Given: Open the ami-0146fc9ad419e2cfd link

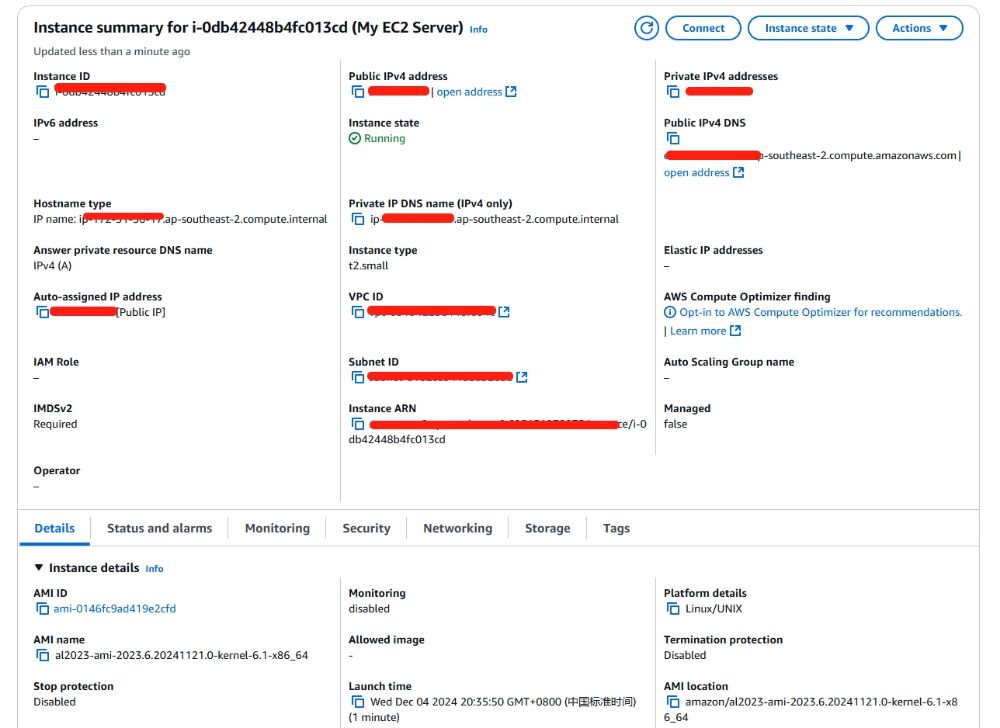Looking at the screenshot, I should [x=114, y=609].
